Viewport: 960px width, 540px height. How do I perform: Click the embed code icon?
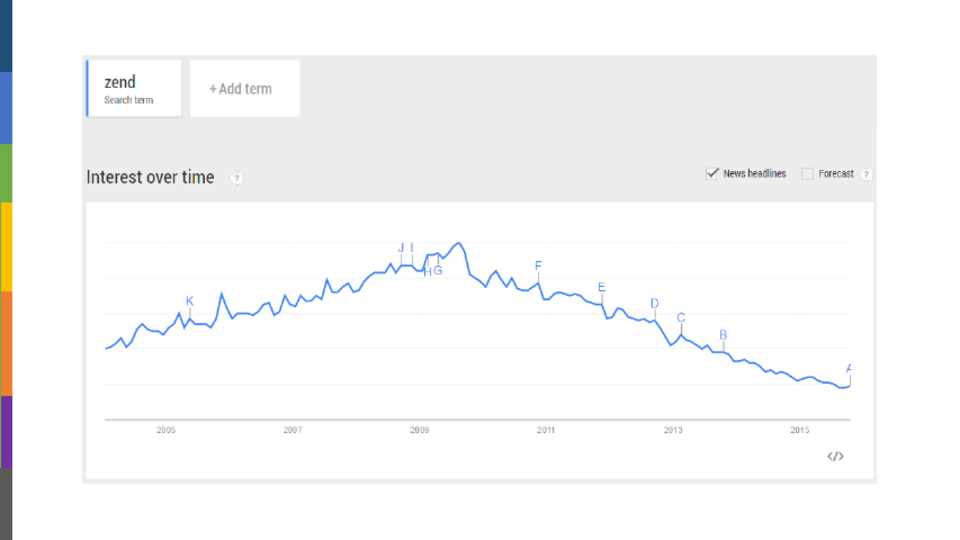(x=835, y=456)
